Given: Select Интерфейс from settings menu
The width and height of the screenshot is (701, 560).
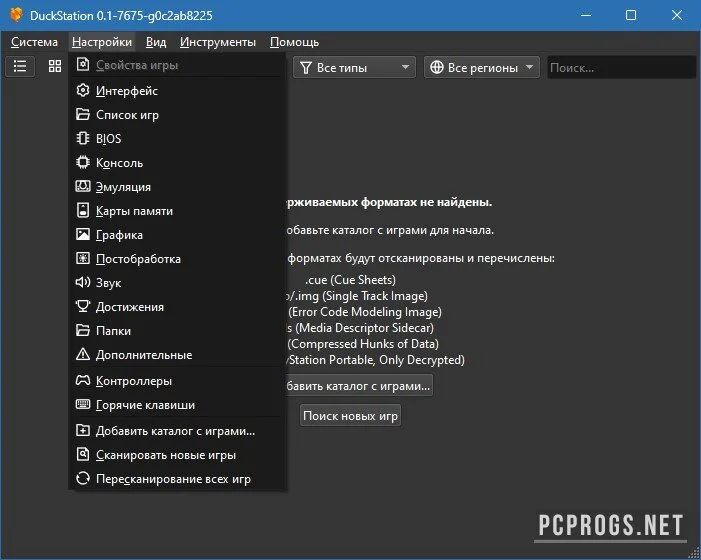Looking at the screenshot, I should [x=178, y=91].
